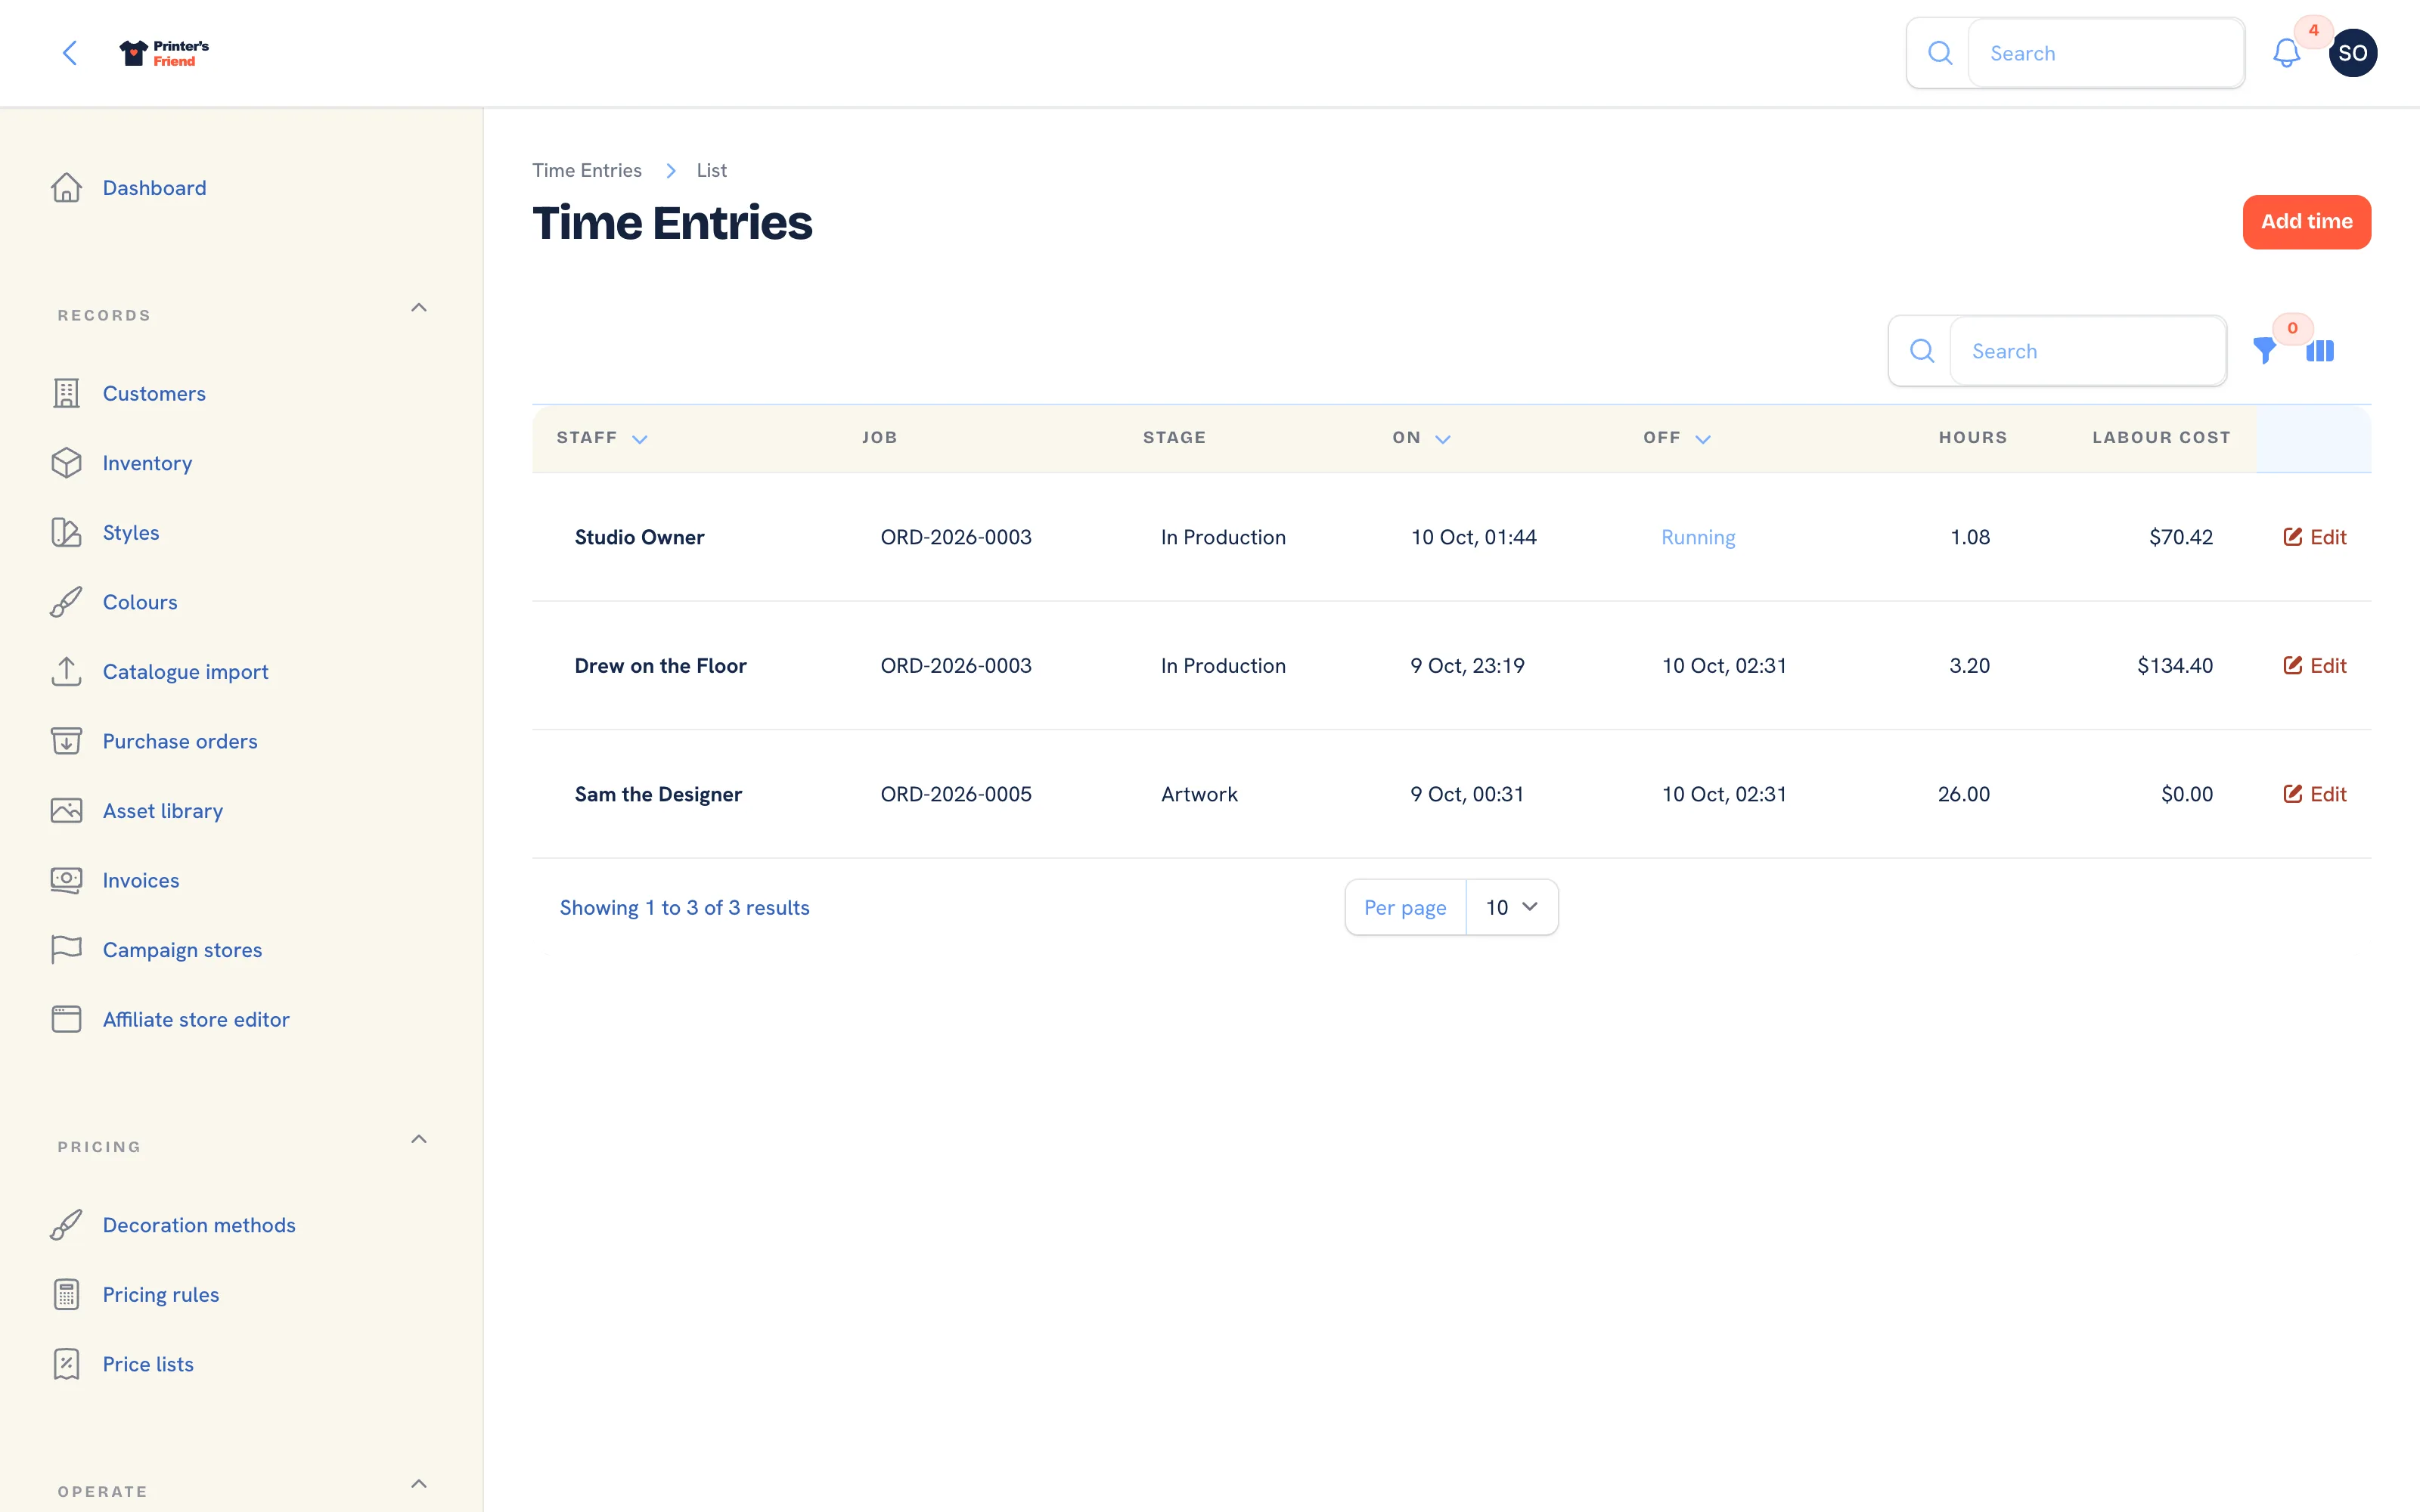Click ORD-2026-0005 job cell

pyautogui.click(x=956, y=794)
